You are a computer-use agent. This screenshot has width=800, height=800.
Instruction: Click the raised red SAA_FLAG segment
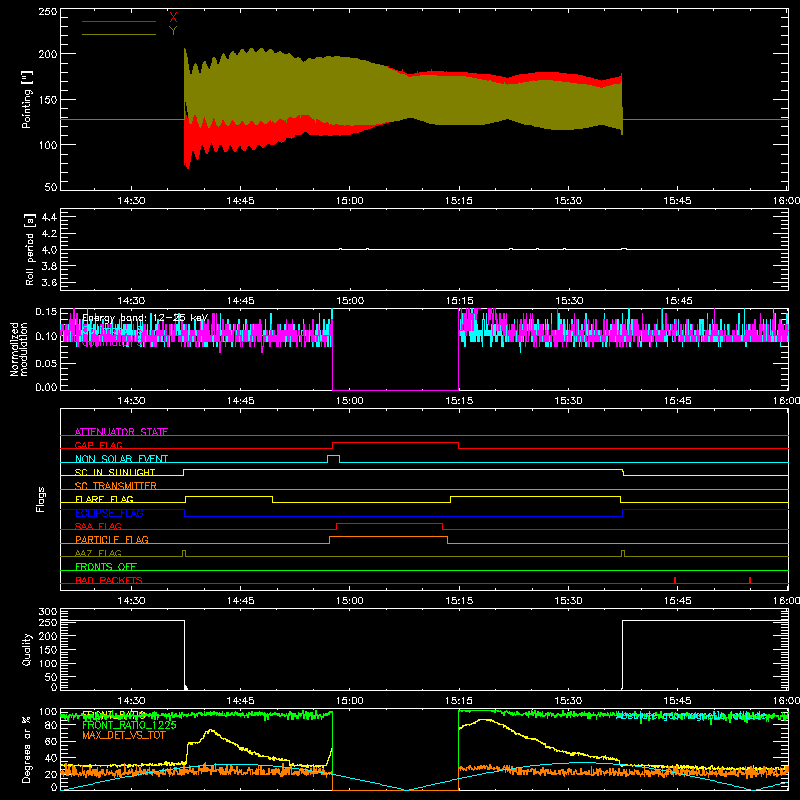(x=389, y=523)
